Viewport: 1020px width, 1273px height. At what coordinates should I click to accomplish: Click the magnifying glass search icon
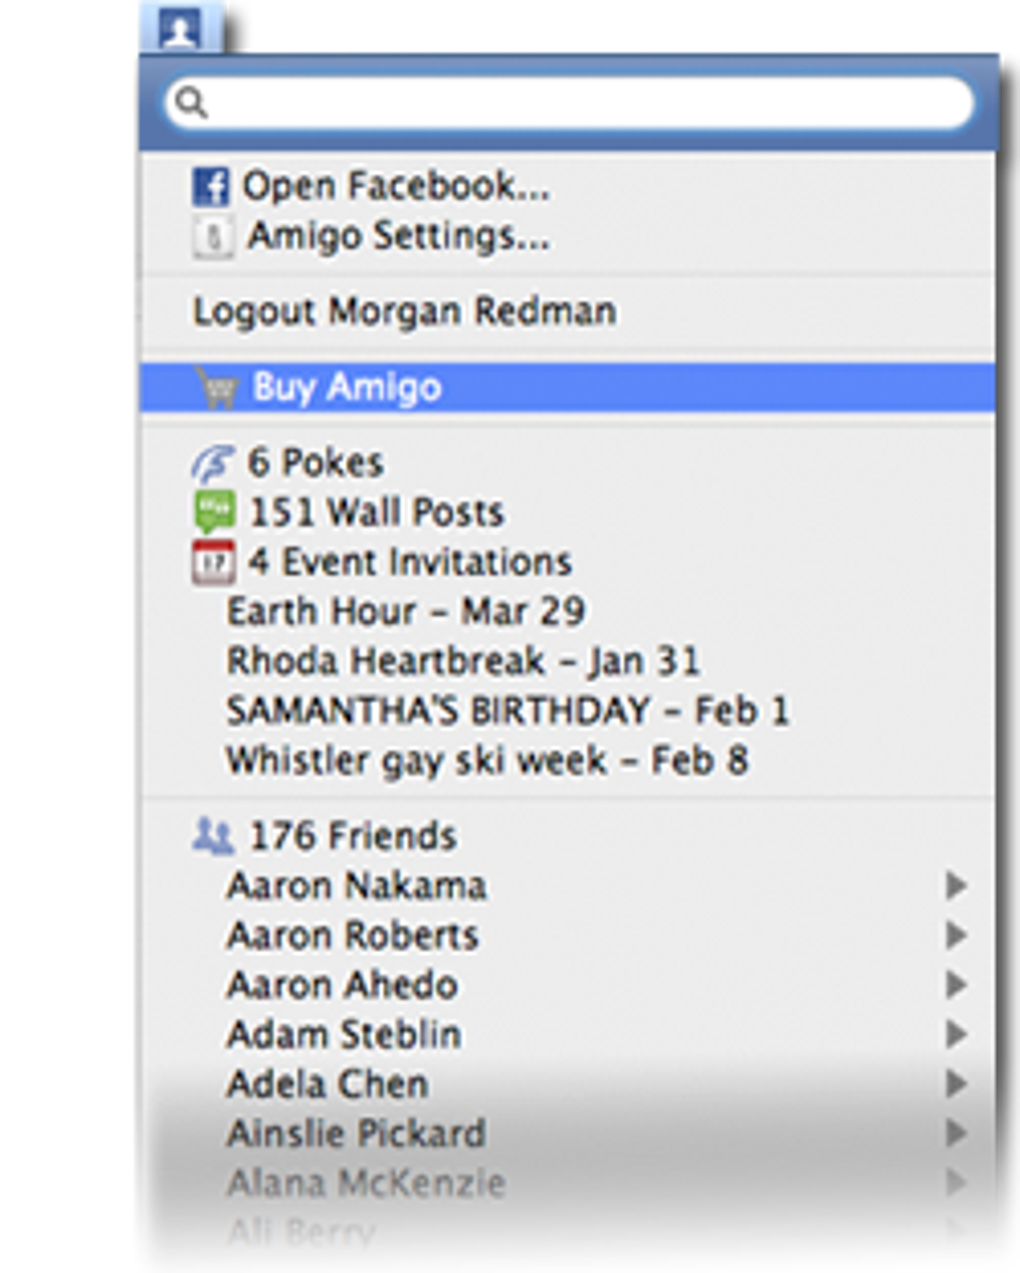coord(190,102)
